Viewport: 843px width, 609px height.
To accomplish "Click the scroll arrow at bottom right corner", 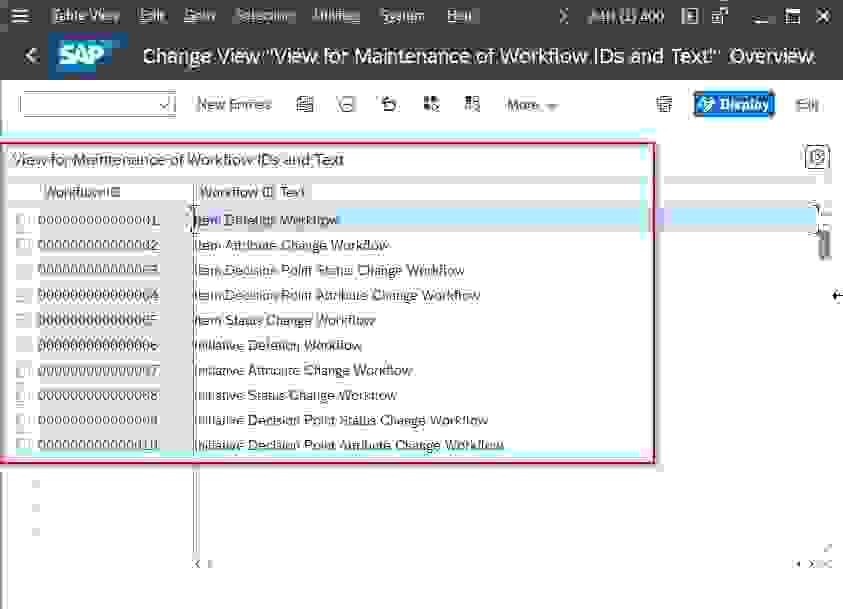I will [x=814, y=564].
